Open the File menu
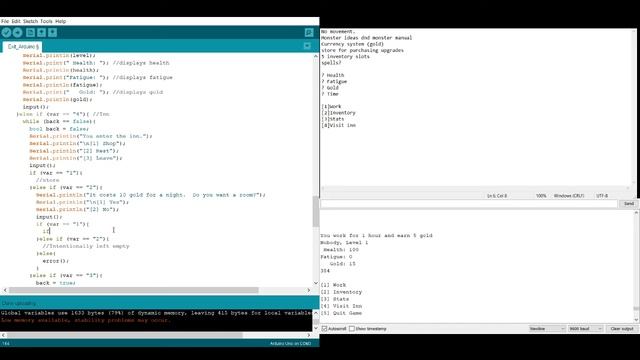Viewport: 640px width, 360px height. coord(5,21)
